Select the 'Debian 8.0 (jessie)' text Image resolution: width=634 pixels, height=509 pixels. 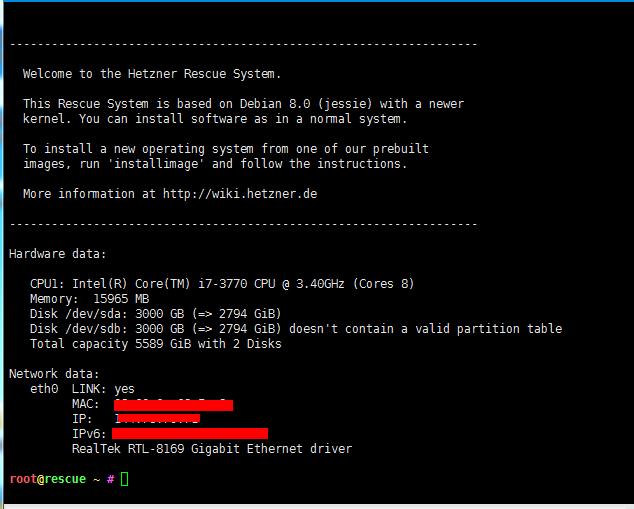(x=306, y=104)
